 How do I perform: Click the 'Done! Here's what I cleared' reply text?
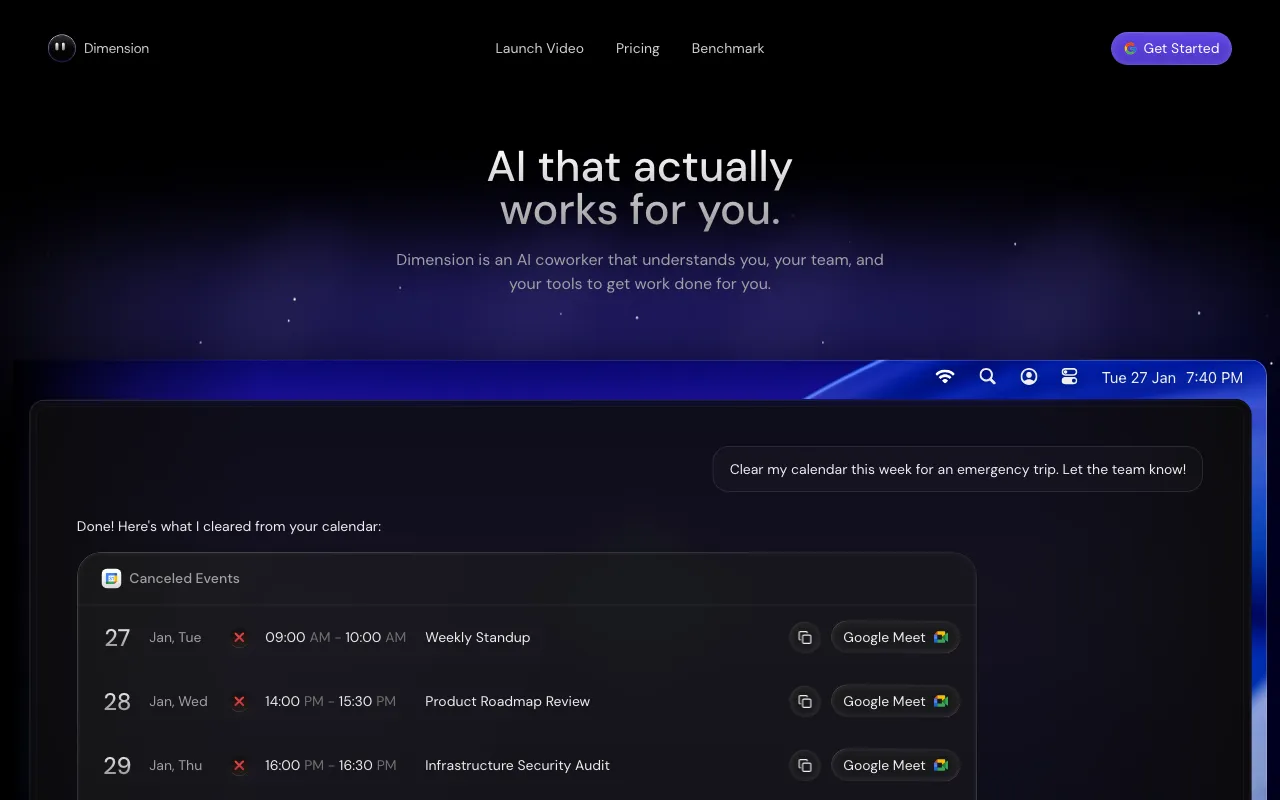[x=229, y=526]
